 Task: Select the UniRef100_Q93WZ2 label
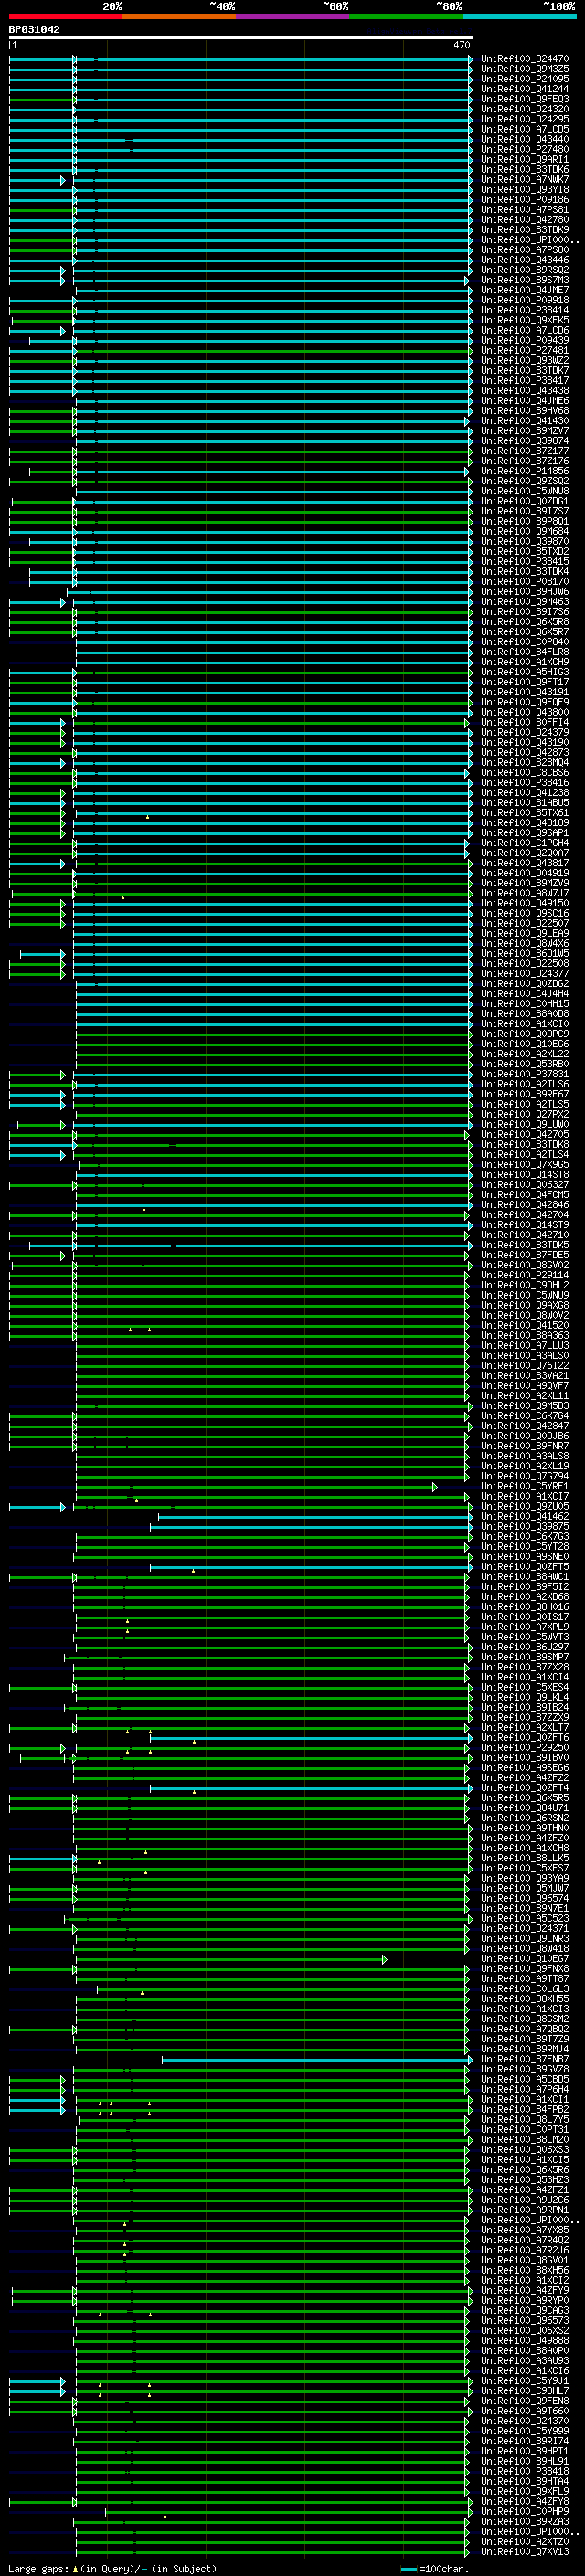tap(524, 361)
